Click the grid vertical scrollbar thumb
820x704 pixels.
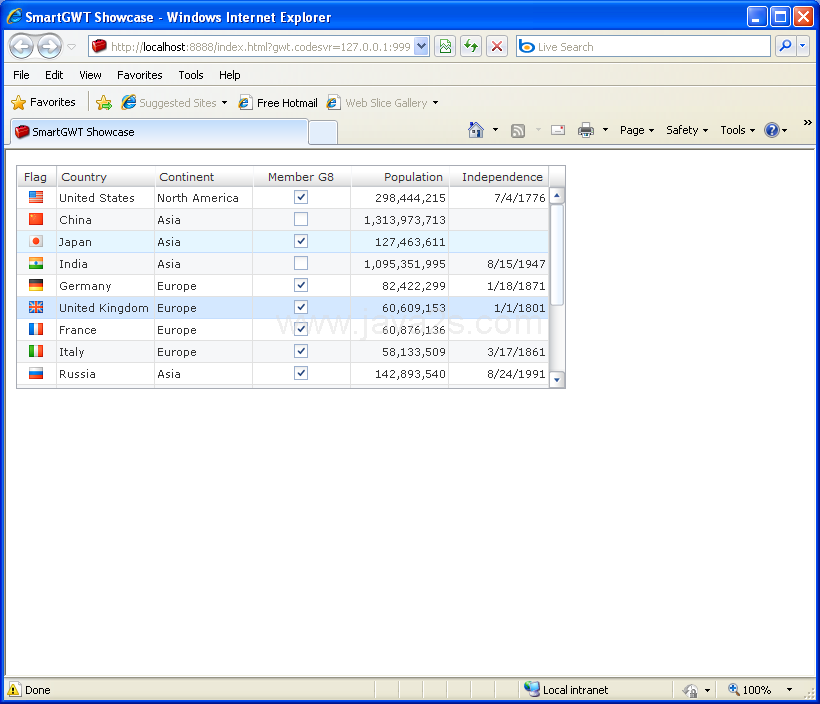(557, 254)
